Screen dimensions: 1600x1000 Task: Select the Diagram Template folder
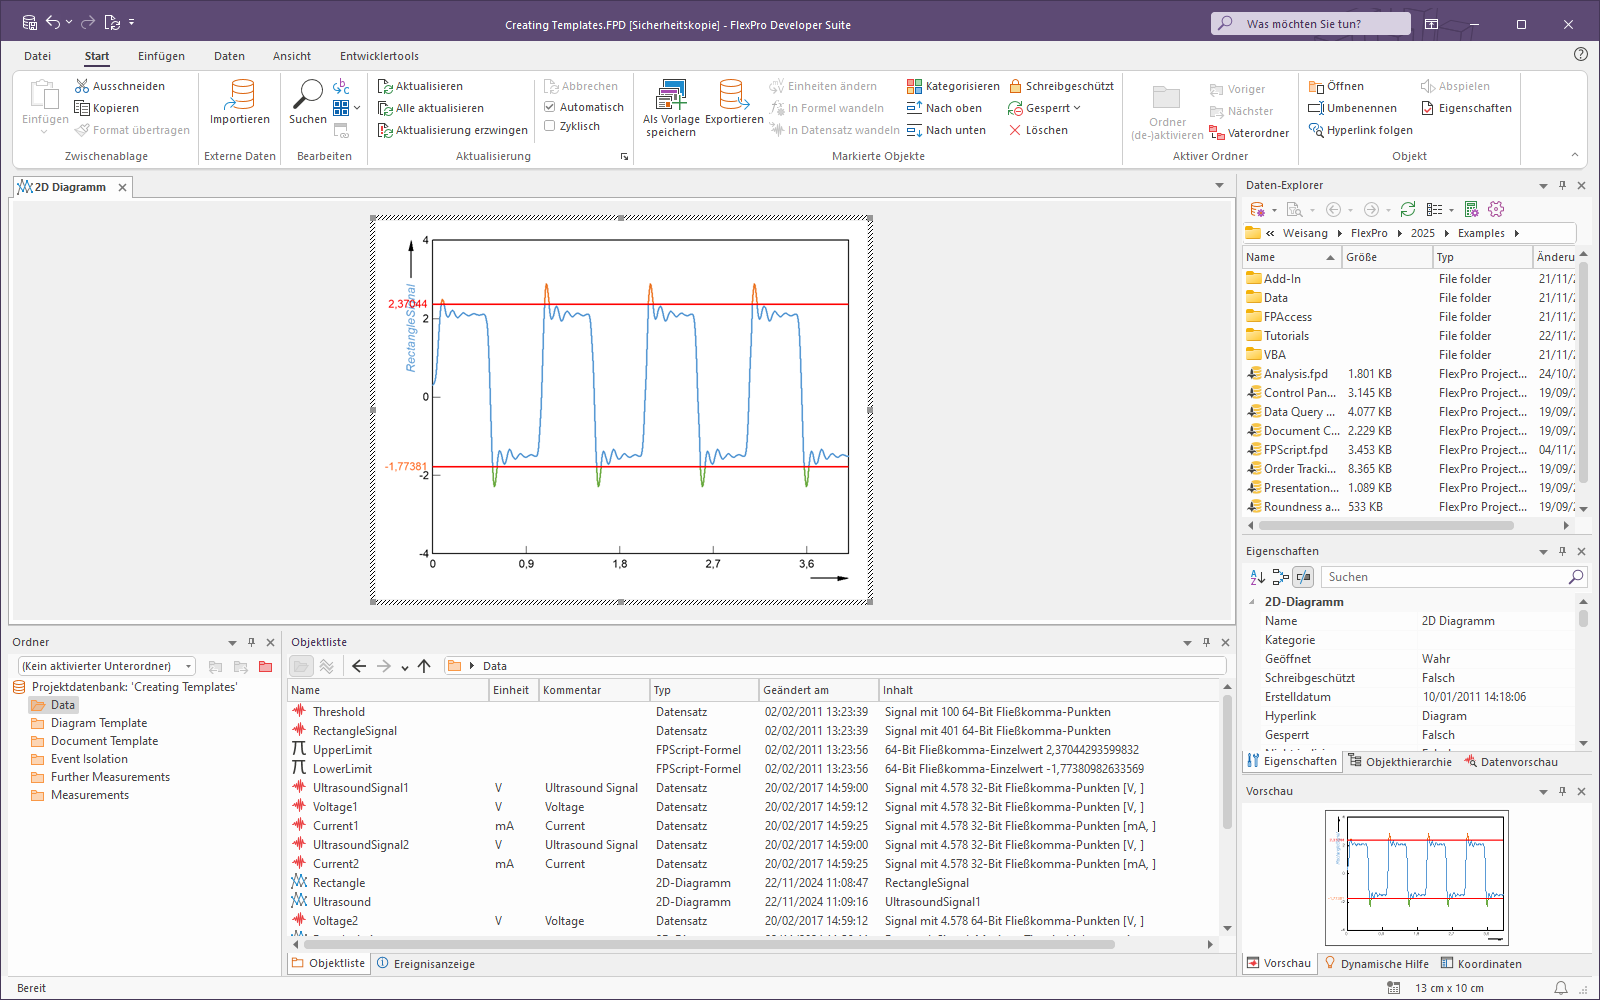click(x=99, y=723)
